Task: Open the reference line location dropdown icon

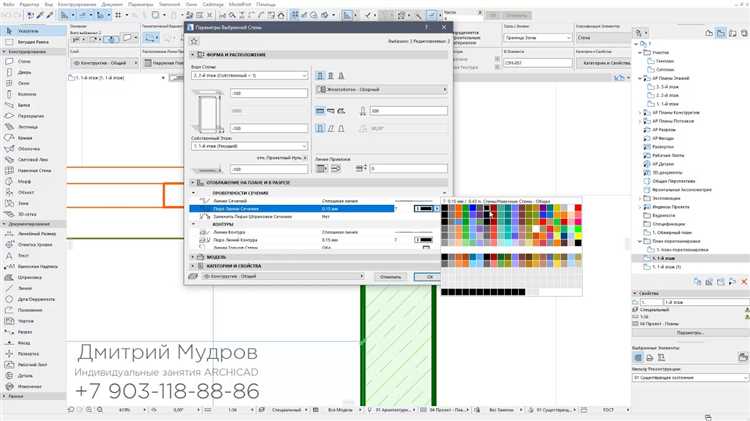Action: 322,168
